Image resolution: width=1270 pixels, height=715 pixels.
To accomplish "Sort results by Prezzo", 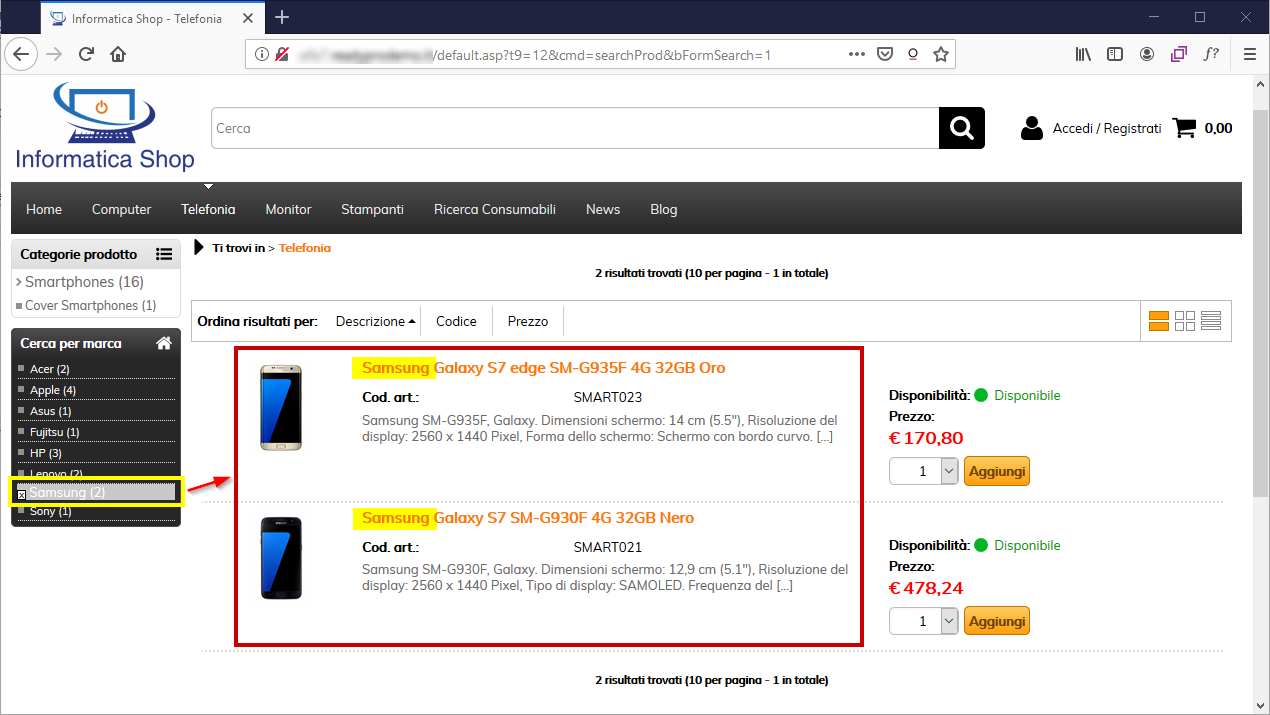I will point(528,321).
